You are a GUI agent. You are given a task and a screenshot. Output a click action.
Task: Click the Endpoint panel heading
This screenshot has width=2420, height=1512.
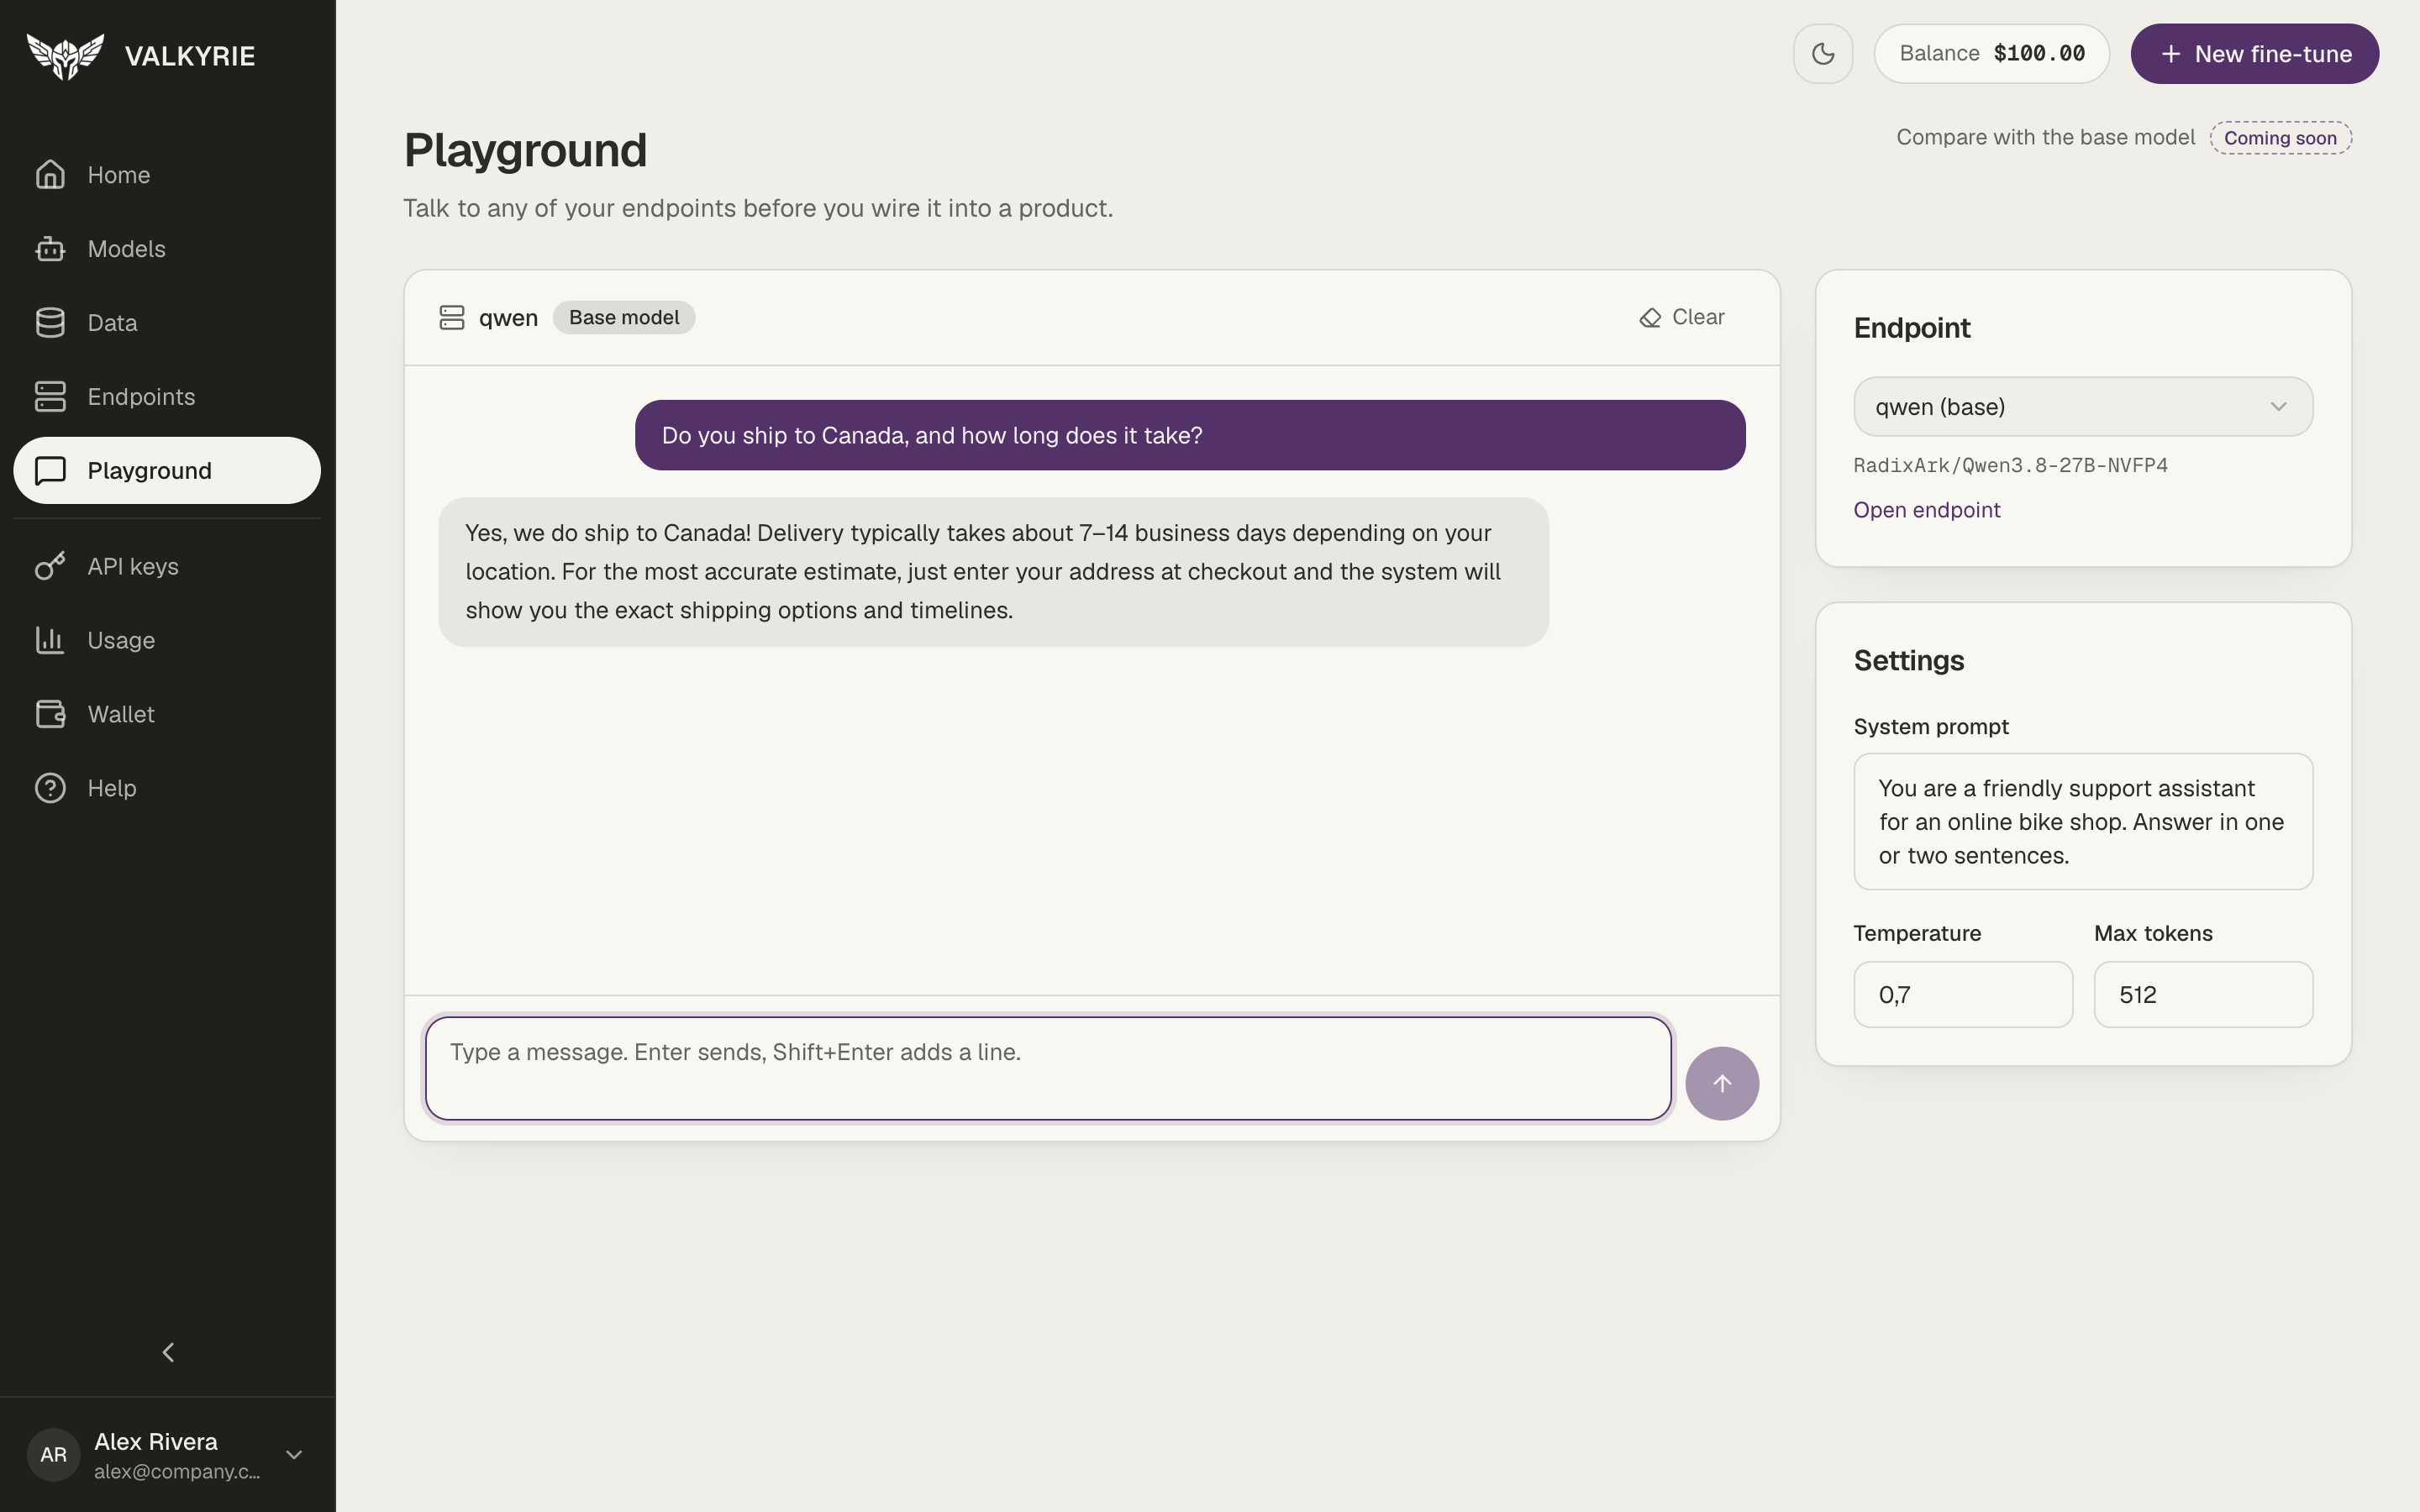coord(1911,329)
